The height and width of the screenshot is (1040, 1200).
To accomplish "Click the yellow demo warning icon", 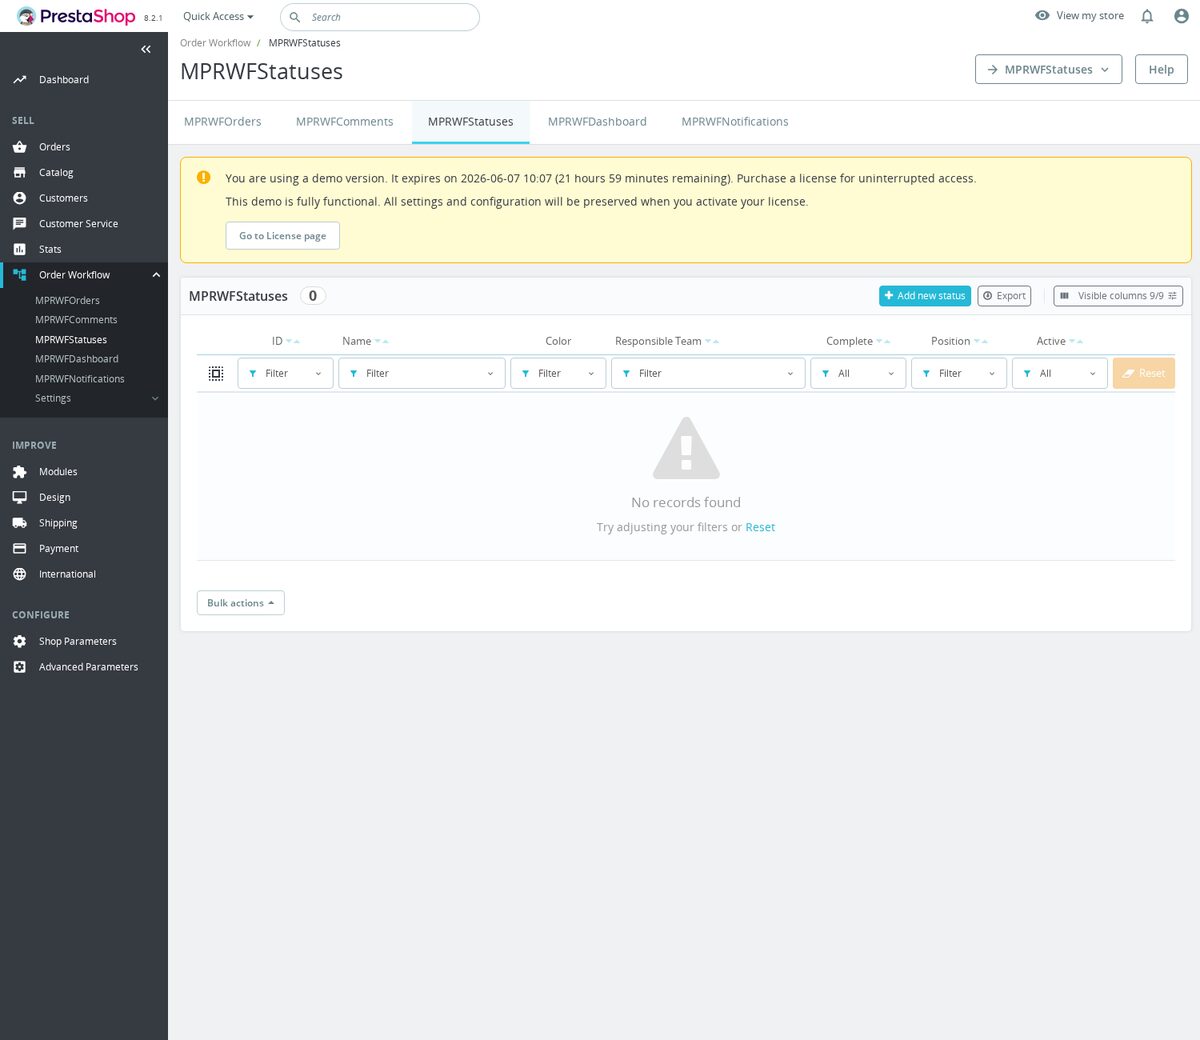I will pos(204,177).
